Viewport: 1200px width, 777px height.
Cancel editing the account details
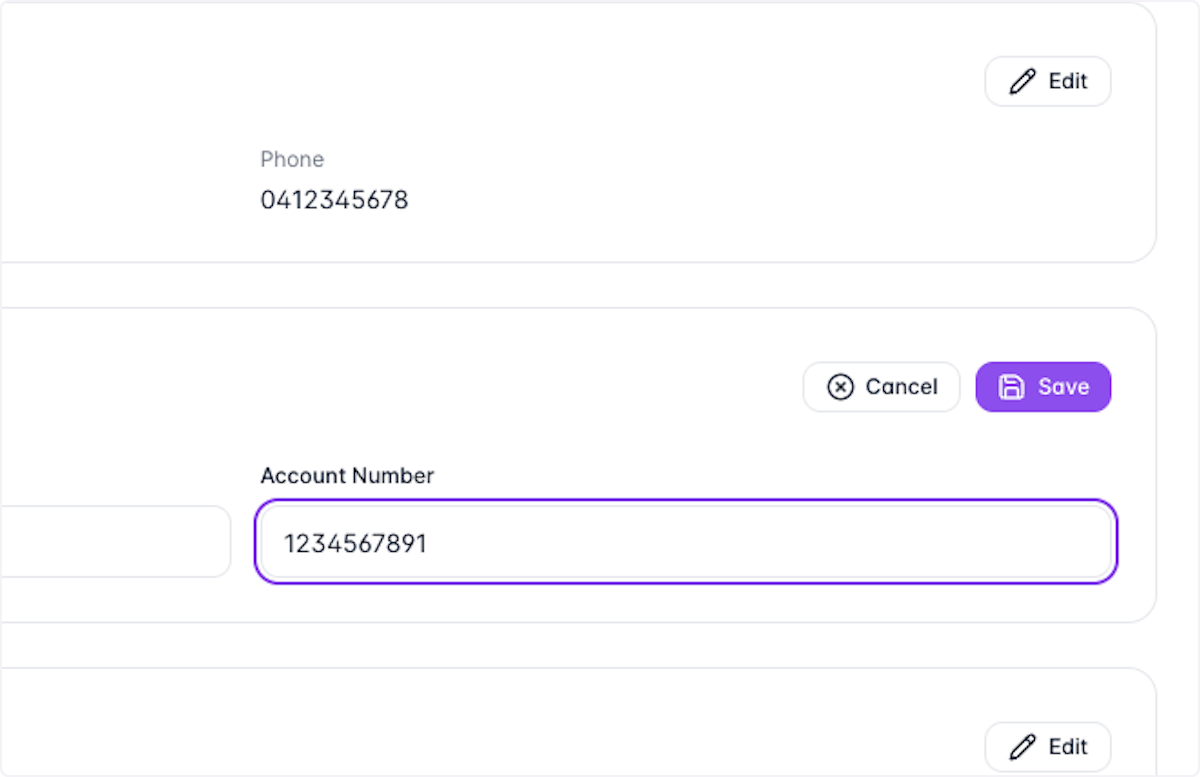881,387
